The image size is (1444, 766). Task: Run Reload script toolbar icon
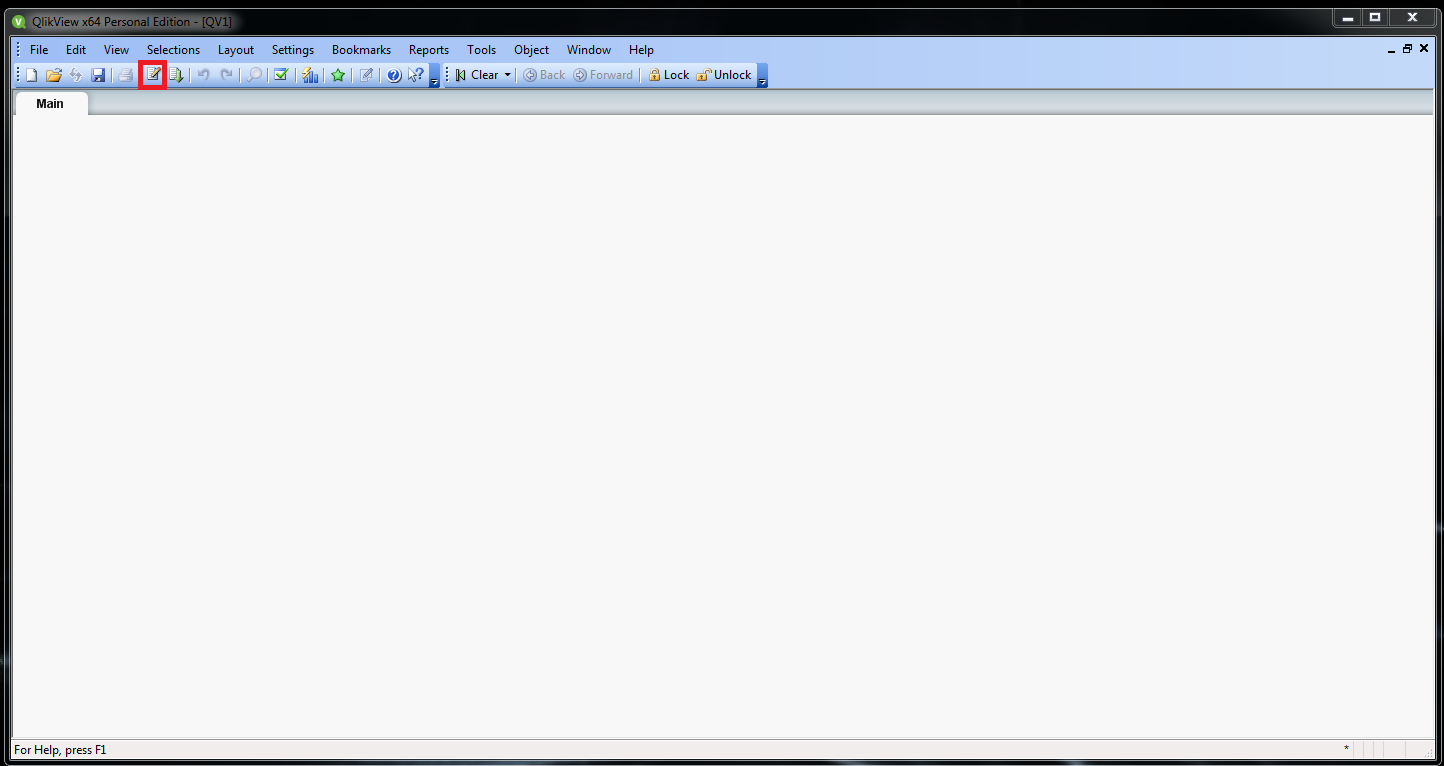click(176, 75)
